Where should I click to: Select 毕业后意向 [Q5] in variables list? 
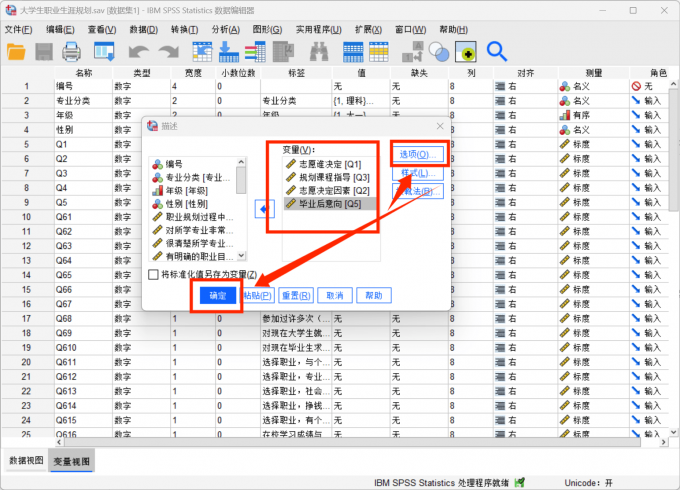pyautogui.click(x=330, y=203)
